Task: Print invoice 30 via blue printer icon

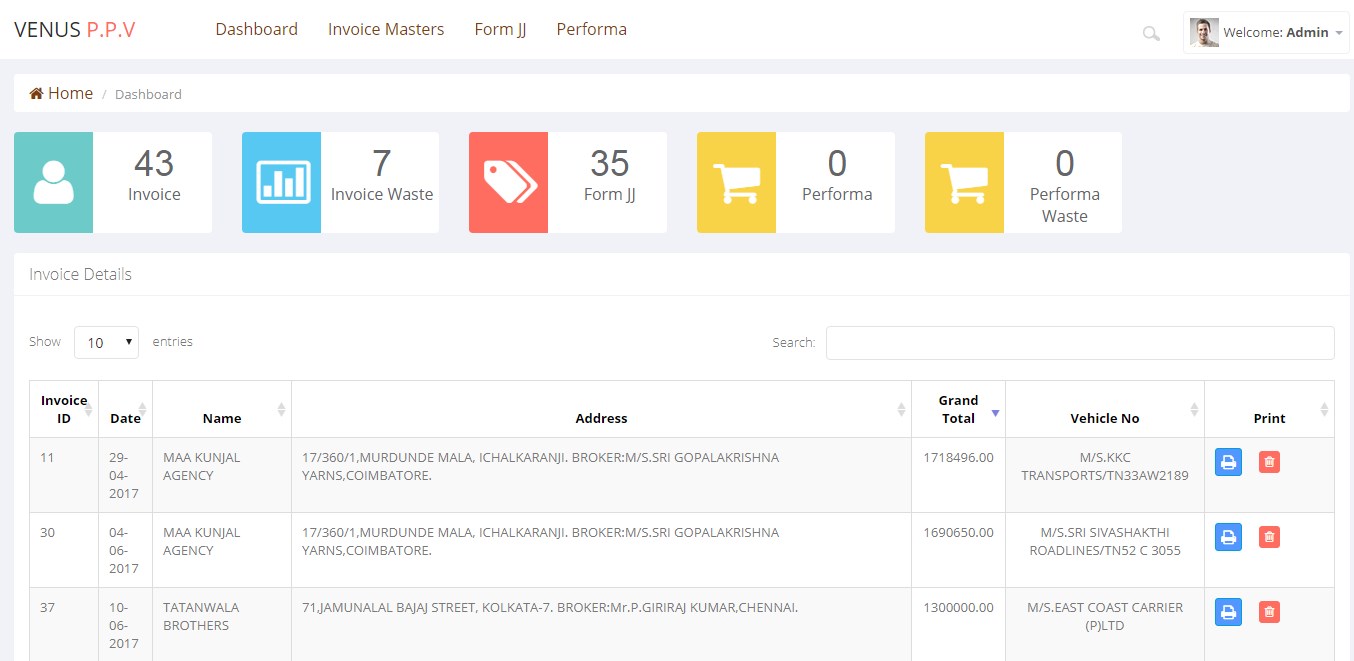Action: [1228, 537]
